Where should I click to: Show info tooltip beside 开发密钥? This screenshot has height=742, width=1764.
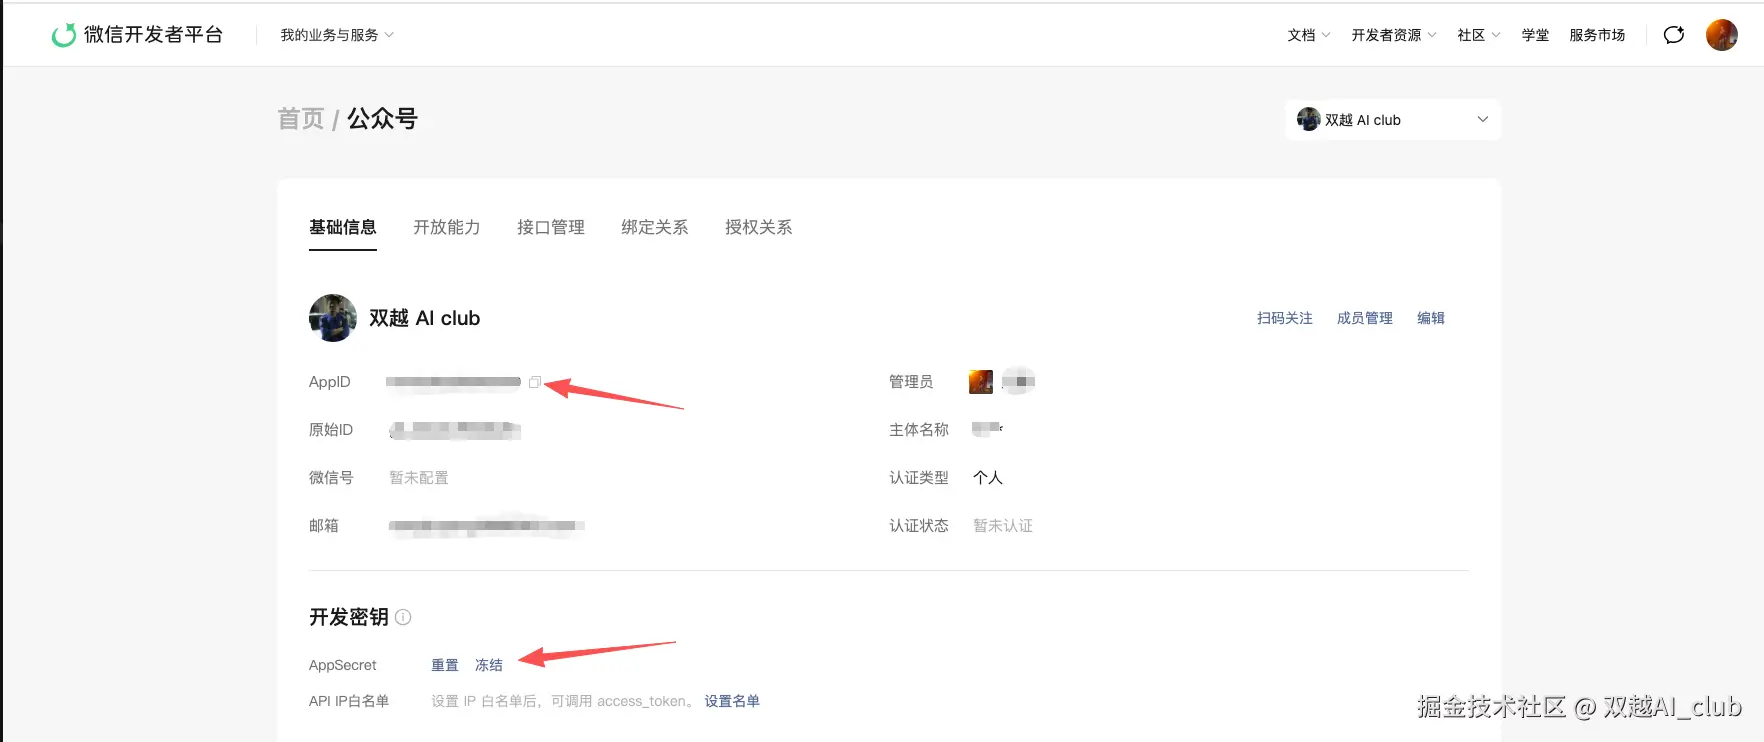[403, 617]
